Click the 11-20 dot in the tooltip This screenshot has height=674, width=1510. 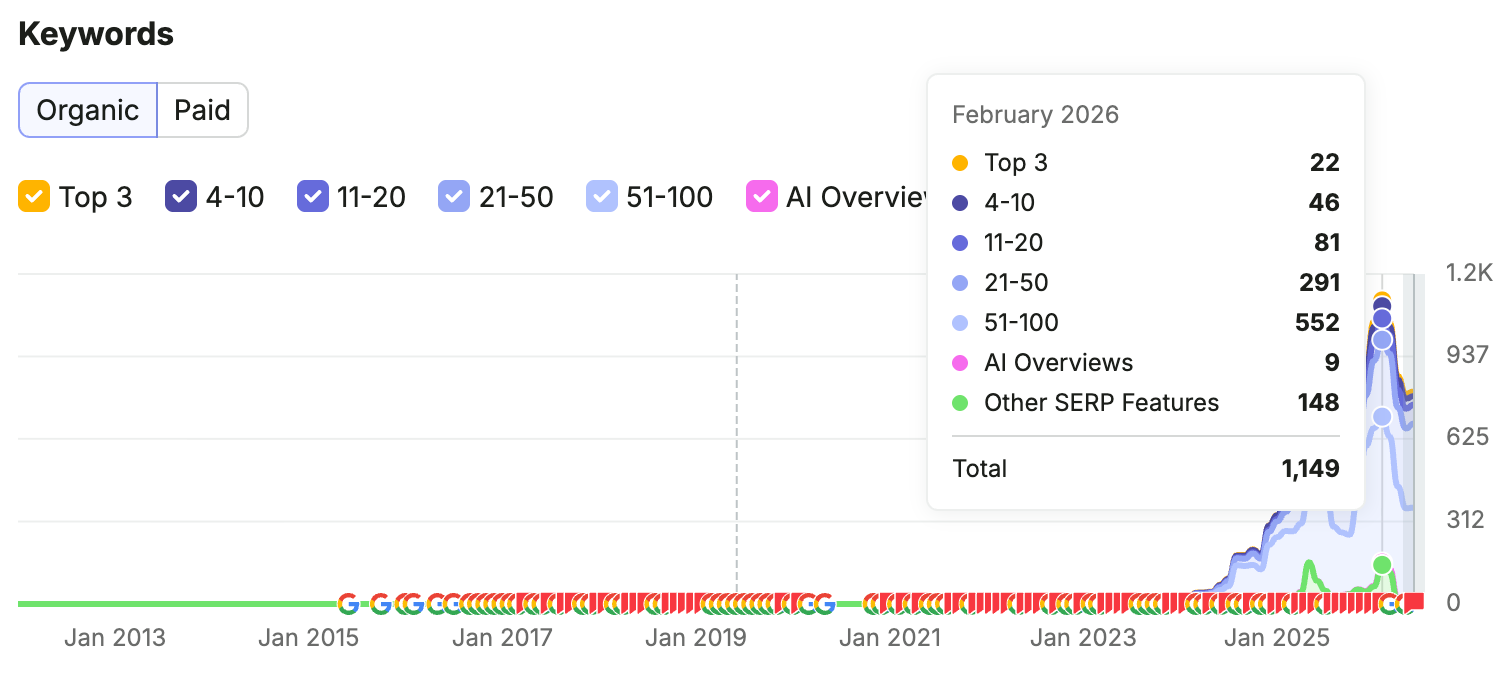960,243
